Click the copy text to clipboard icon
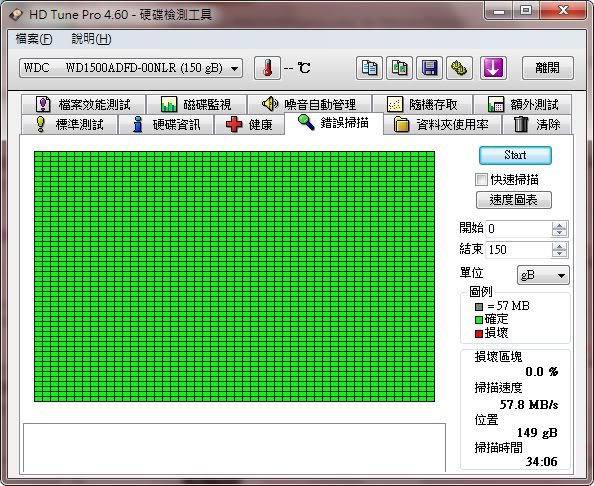Screen dimensions: 594x486 pyautogui.click(x=369, y=68)
